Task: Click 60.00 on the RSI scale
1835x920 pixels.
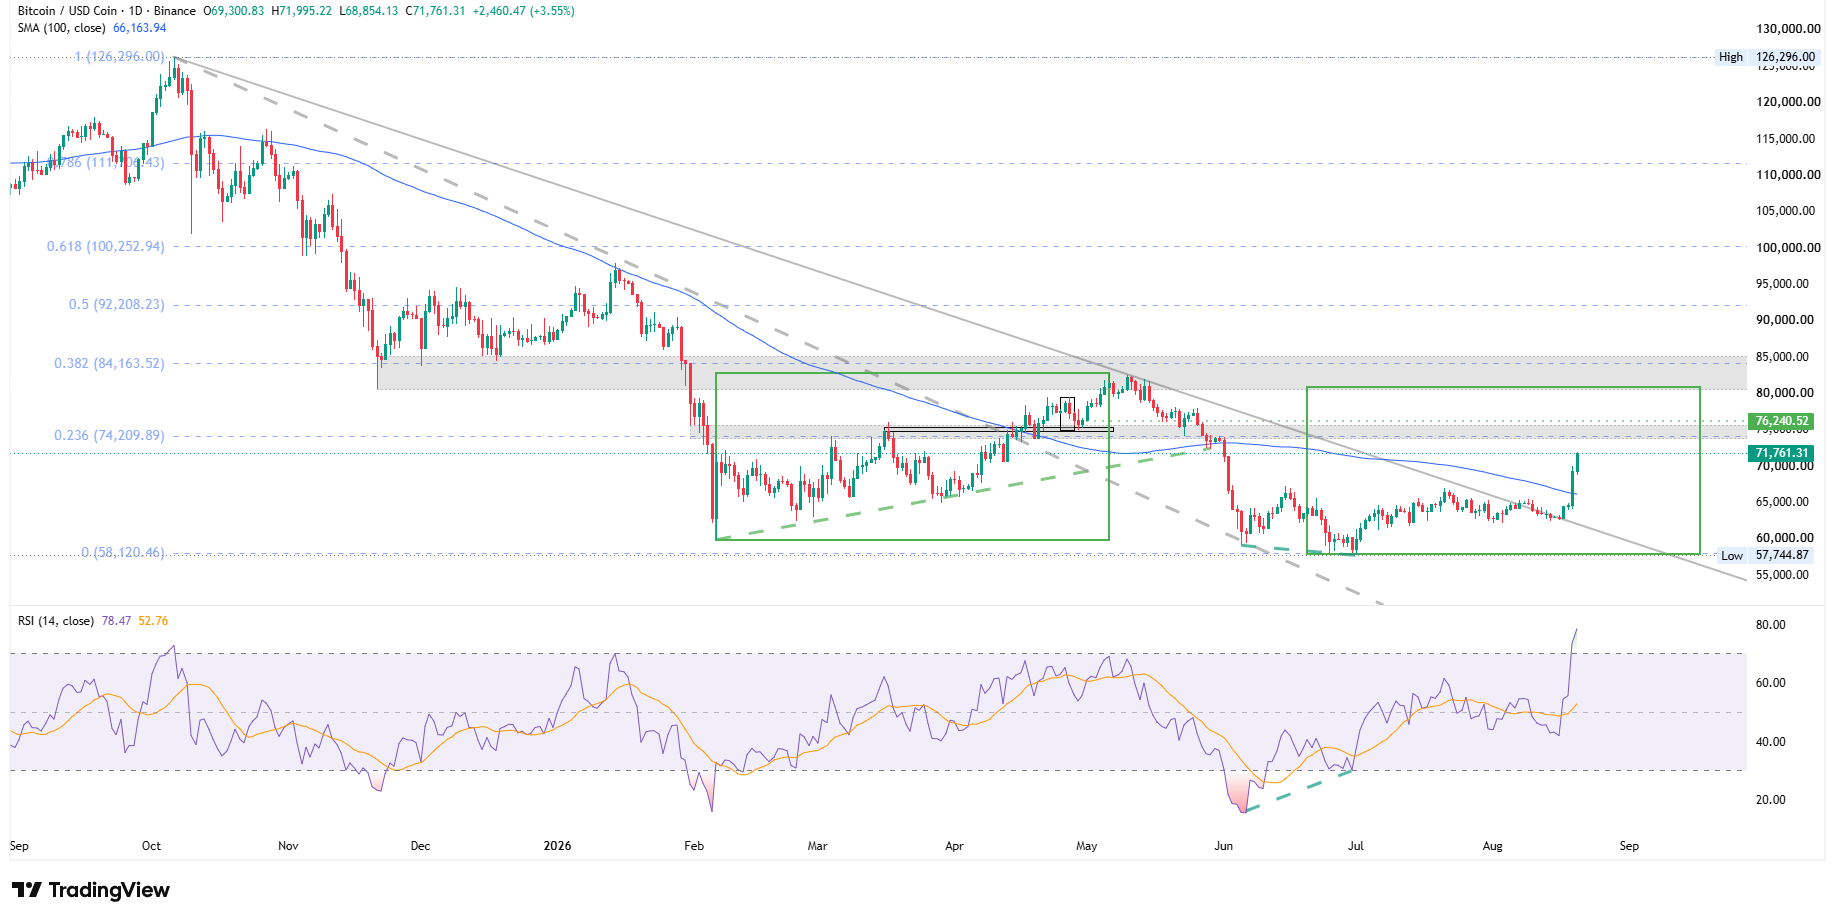Action: pyautogui.click(x=1771, y=683)
